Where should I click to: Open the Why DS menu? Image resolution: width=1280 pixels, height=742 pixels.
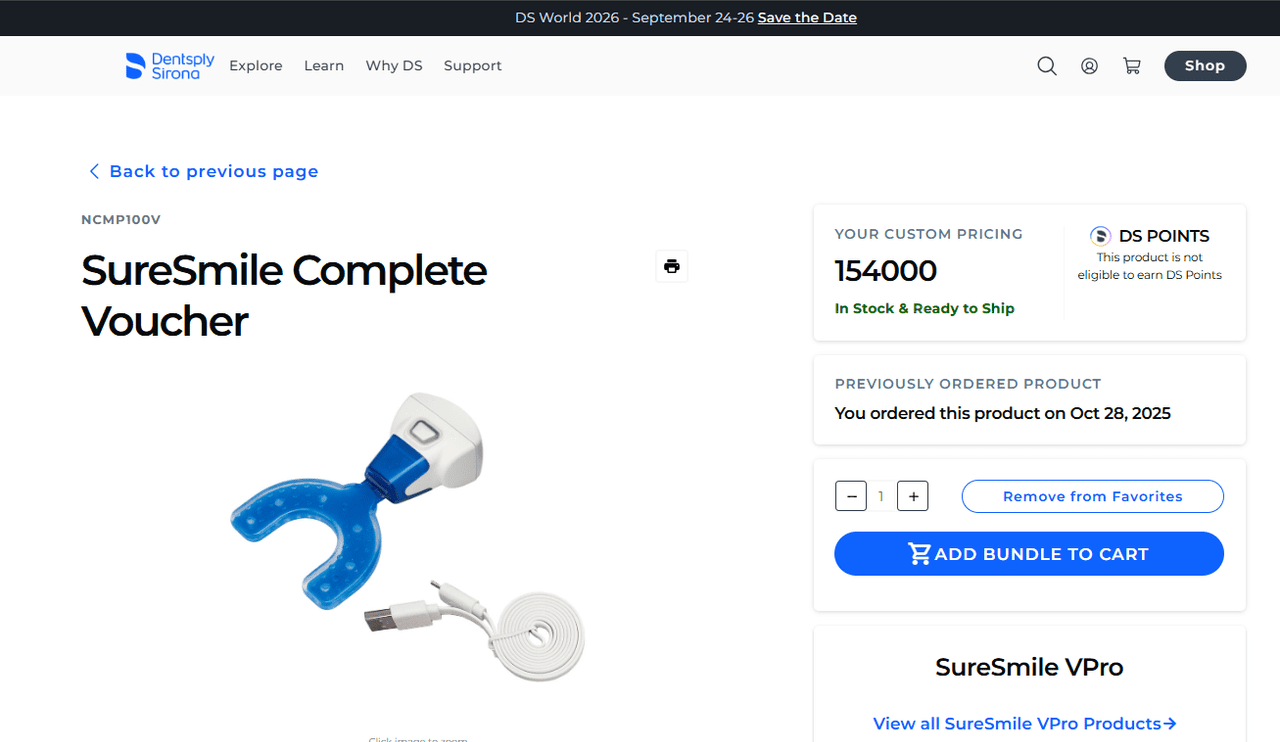point(394,66)
